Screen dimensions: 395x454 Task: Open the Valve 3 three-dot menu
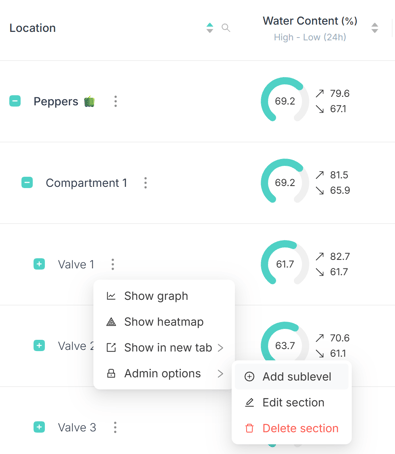pos(115,427)
